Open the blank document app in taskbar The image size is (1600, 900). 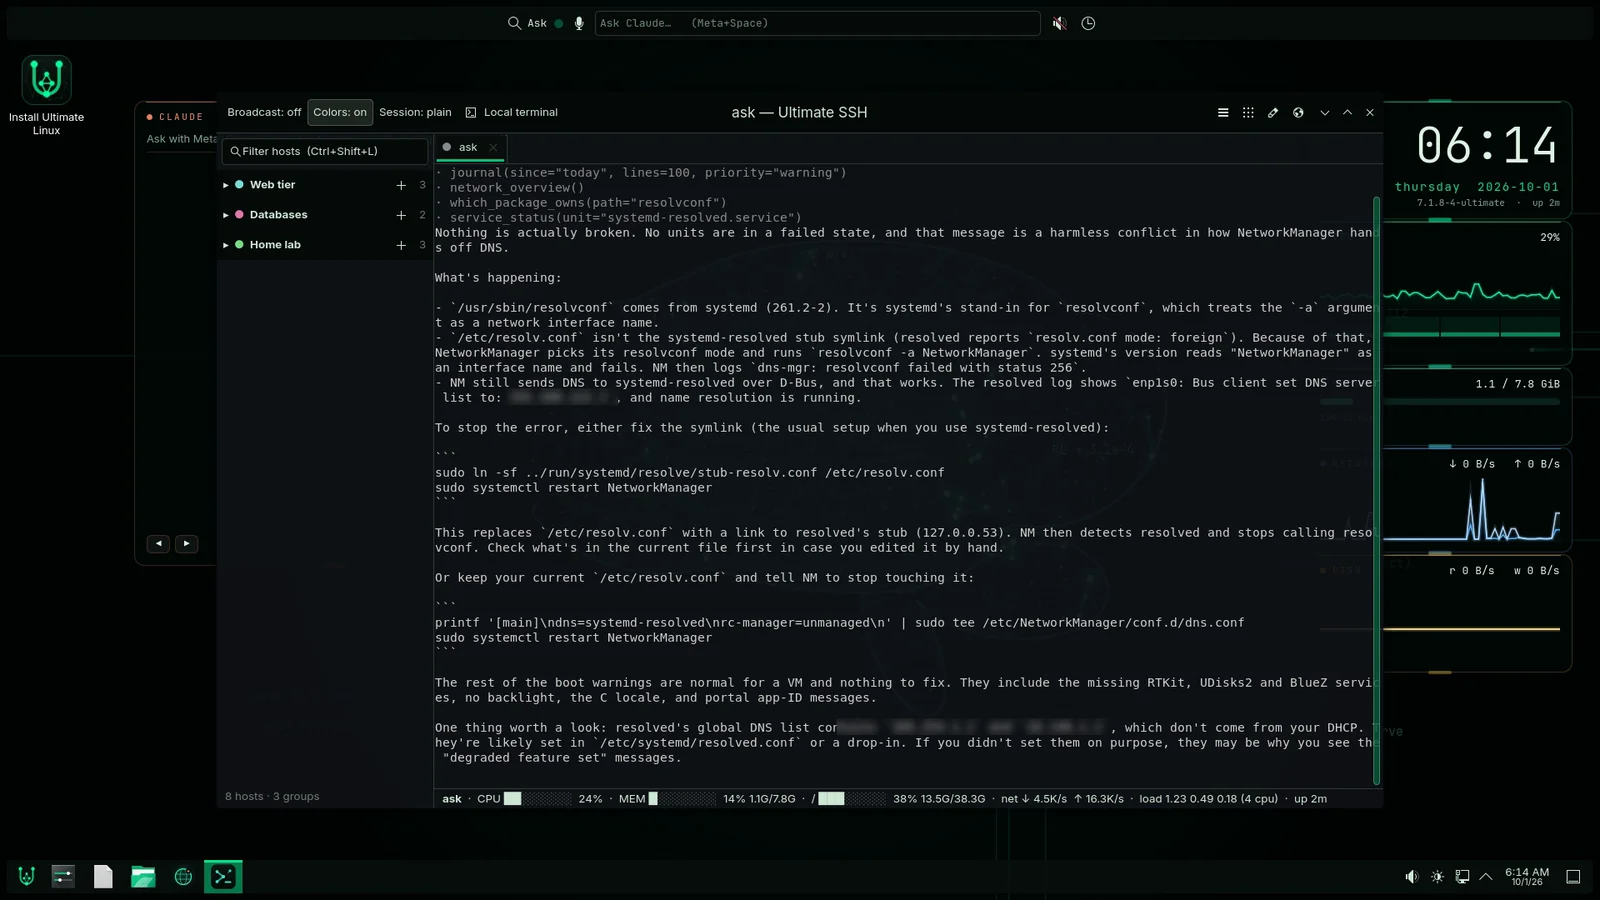coord(103,877)
